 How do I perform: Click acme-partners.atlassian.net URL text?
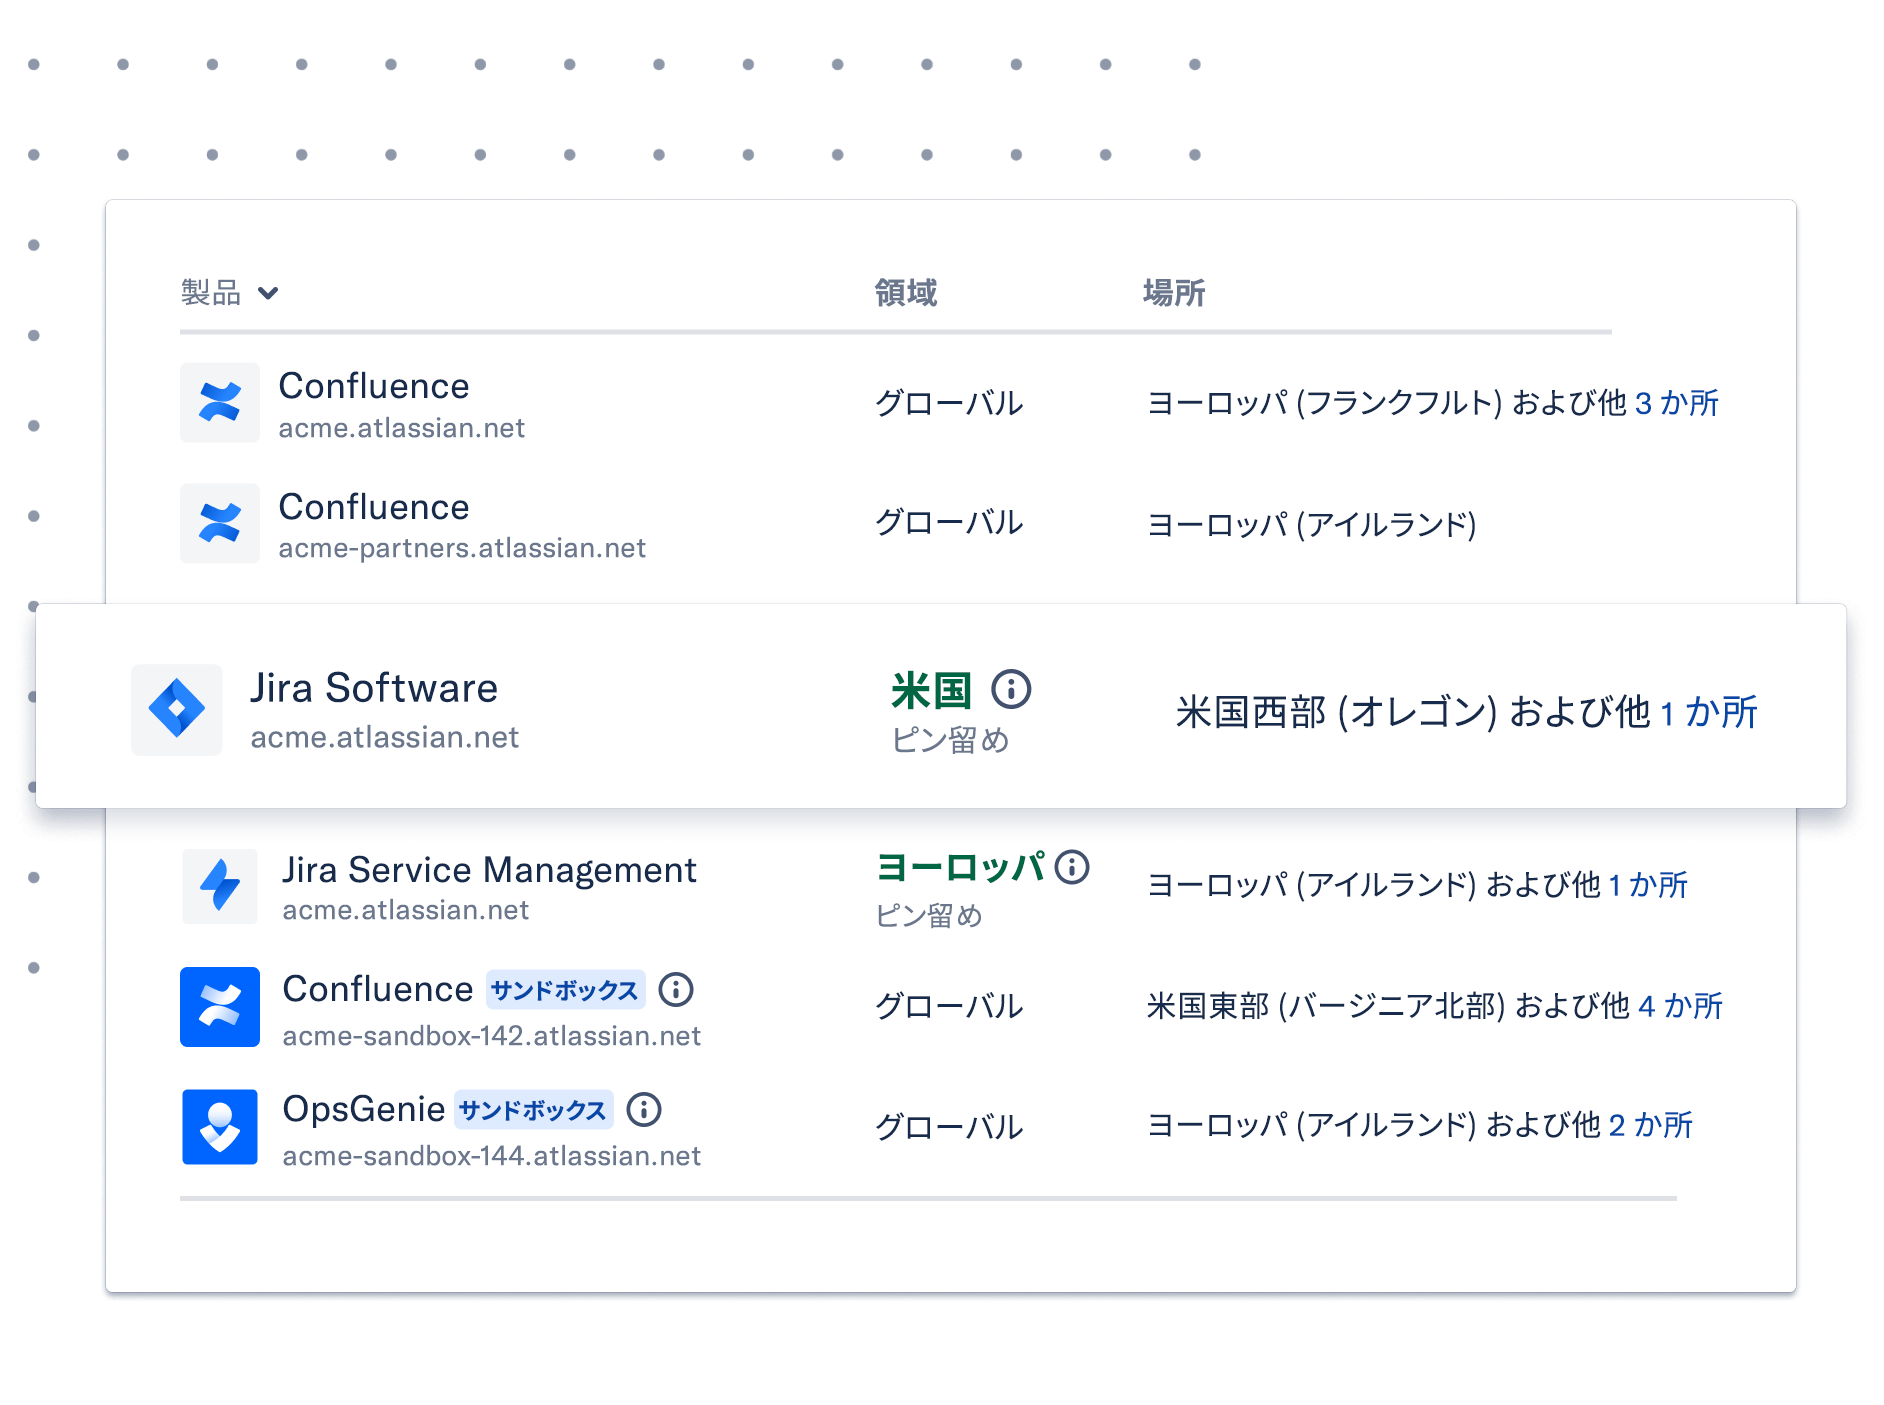(462, 548)
